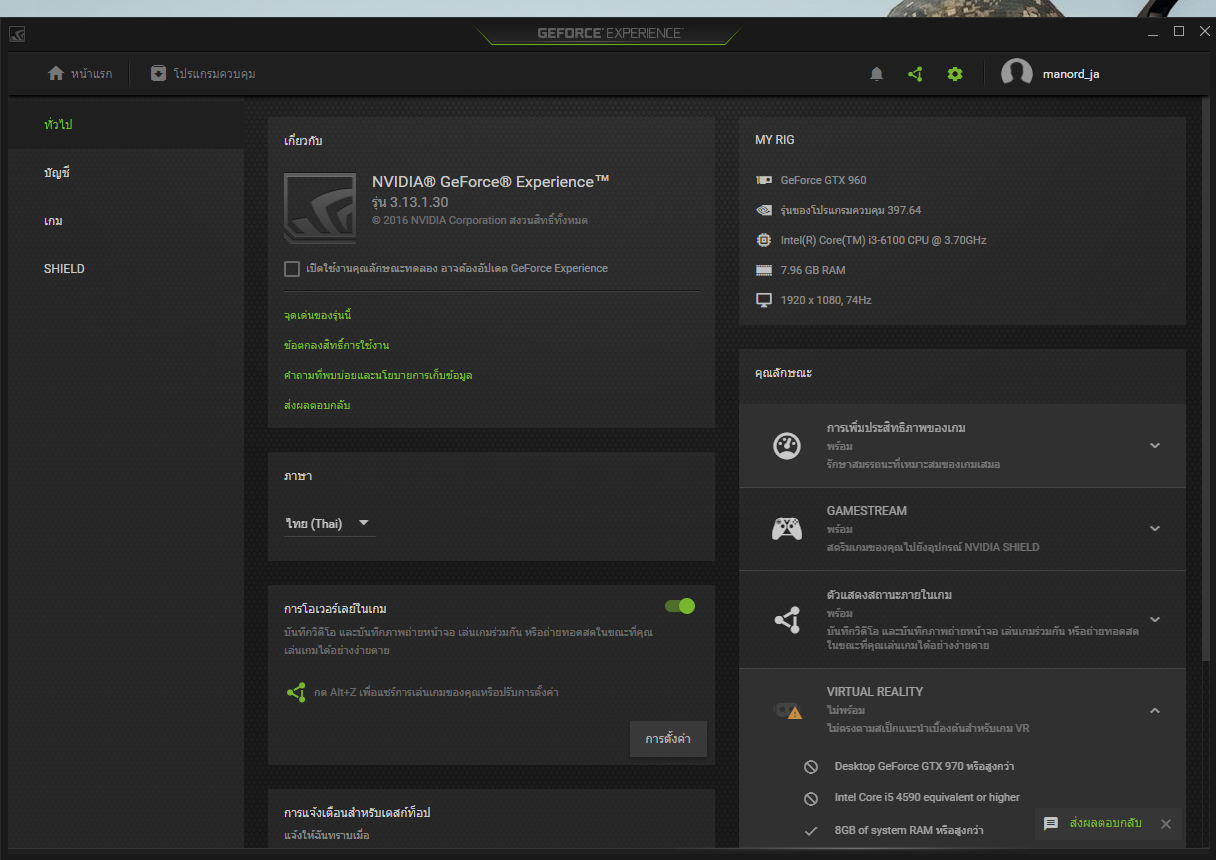Click the game optimization gauge icon
The width and height of the screenshot is (1216, 860).
coord(787,446)
